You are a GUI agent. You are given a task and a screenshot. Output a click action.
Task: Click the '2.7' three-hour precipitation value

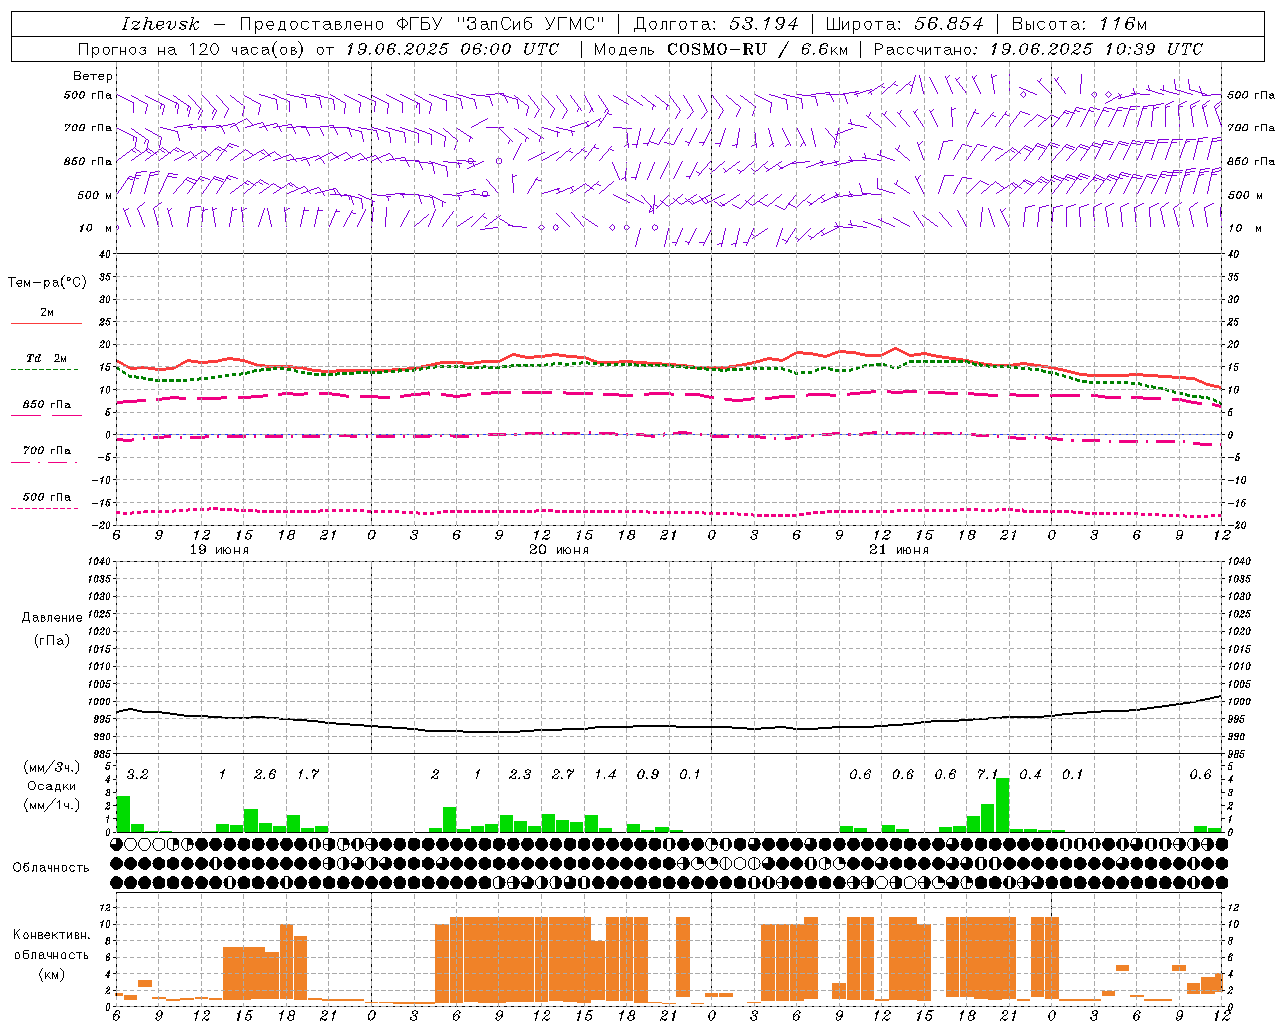562,774
